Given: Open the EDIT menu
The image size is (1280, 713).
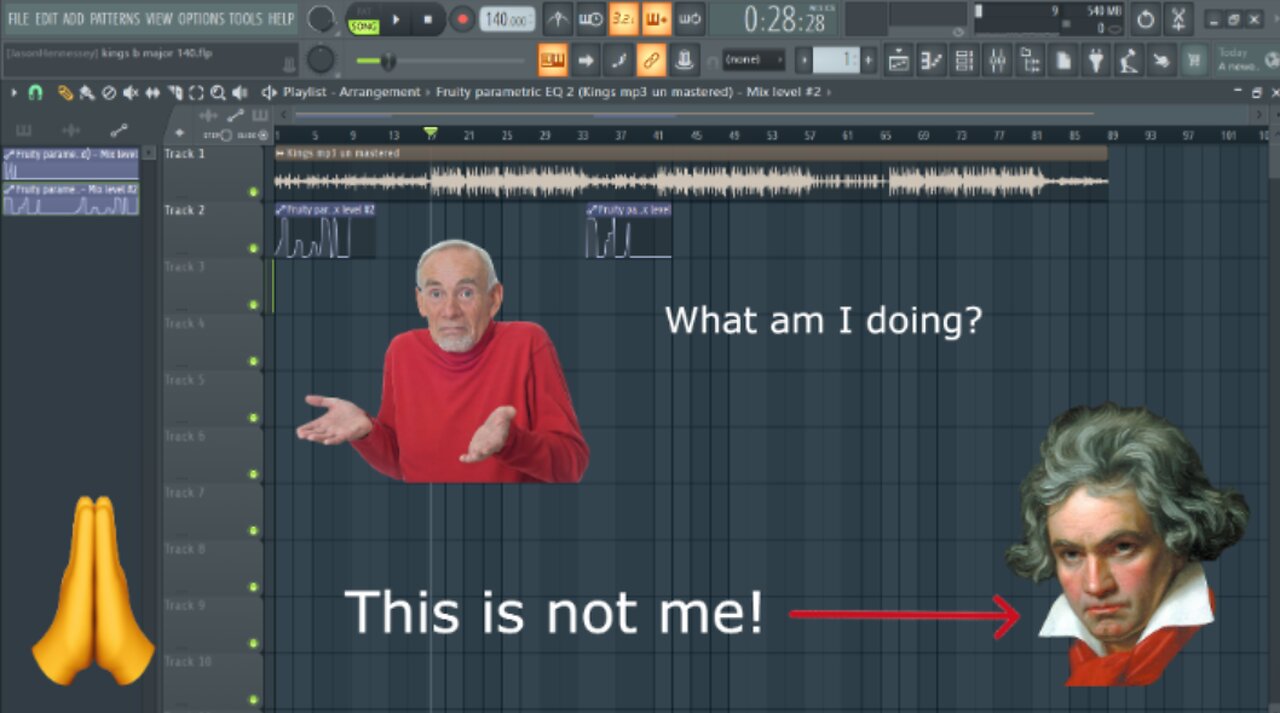Looking at the screenshot, I should coord(46,18).
